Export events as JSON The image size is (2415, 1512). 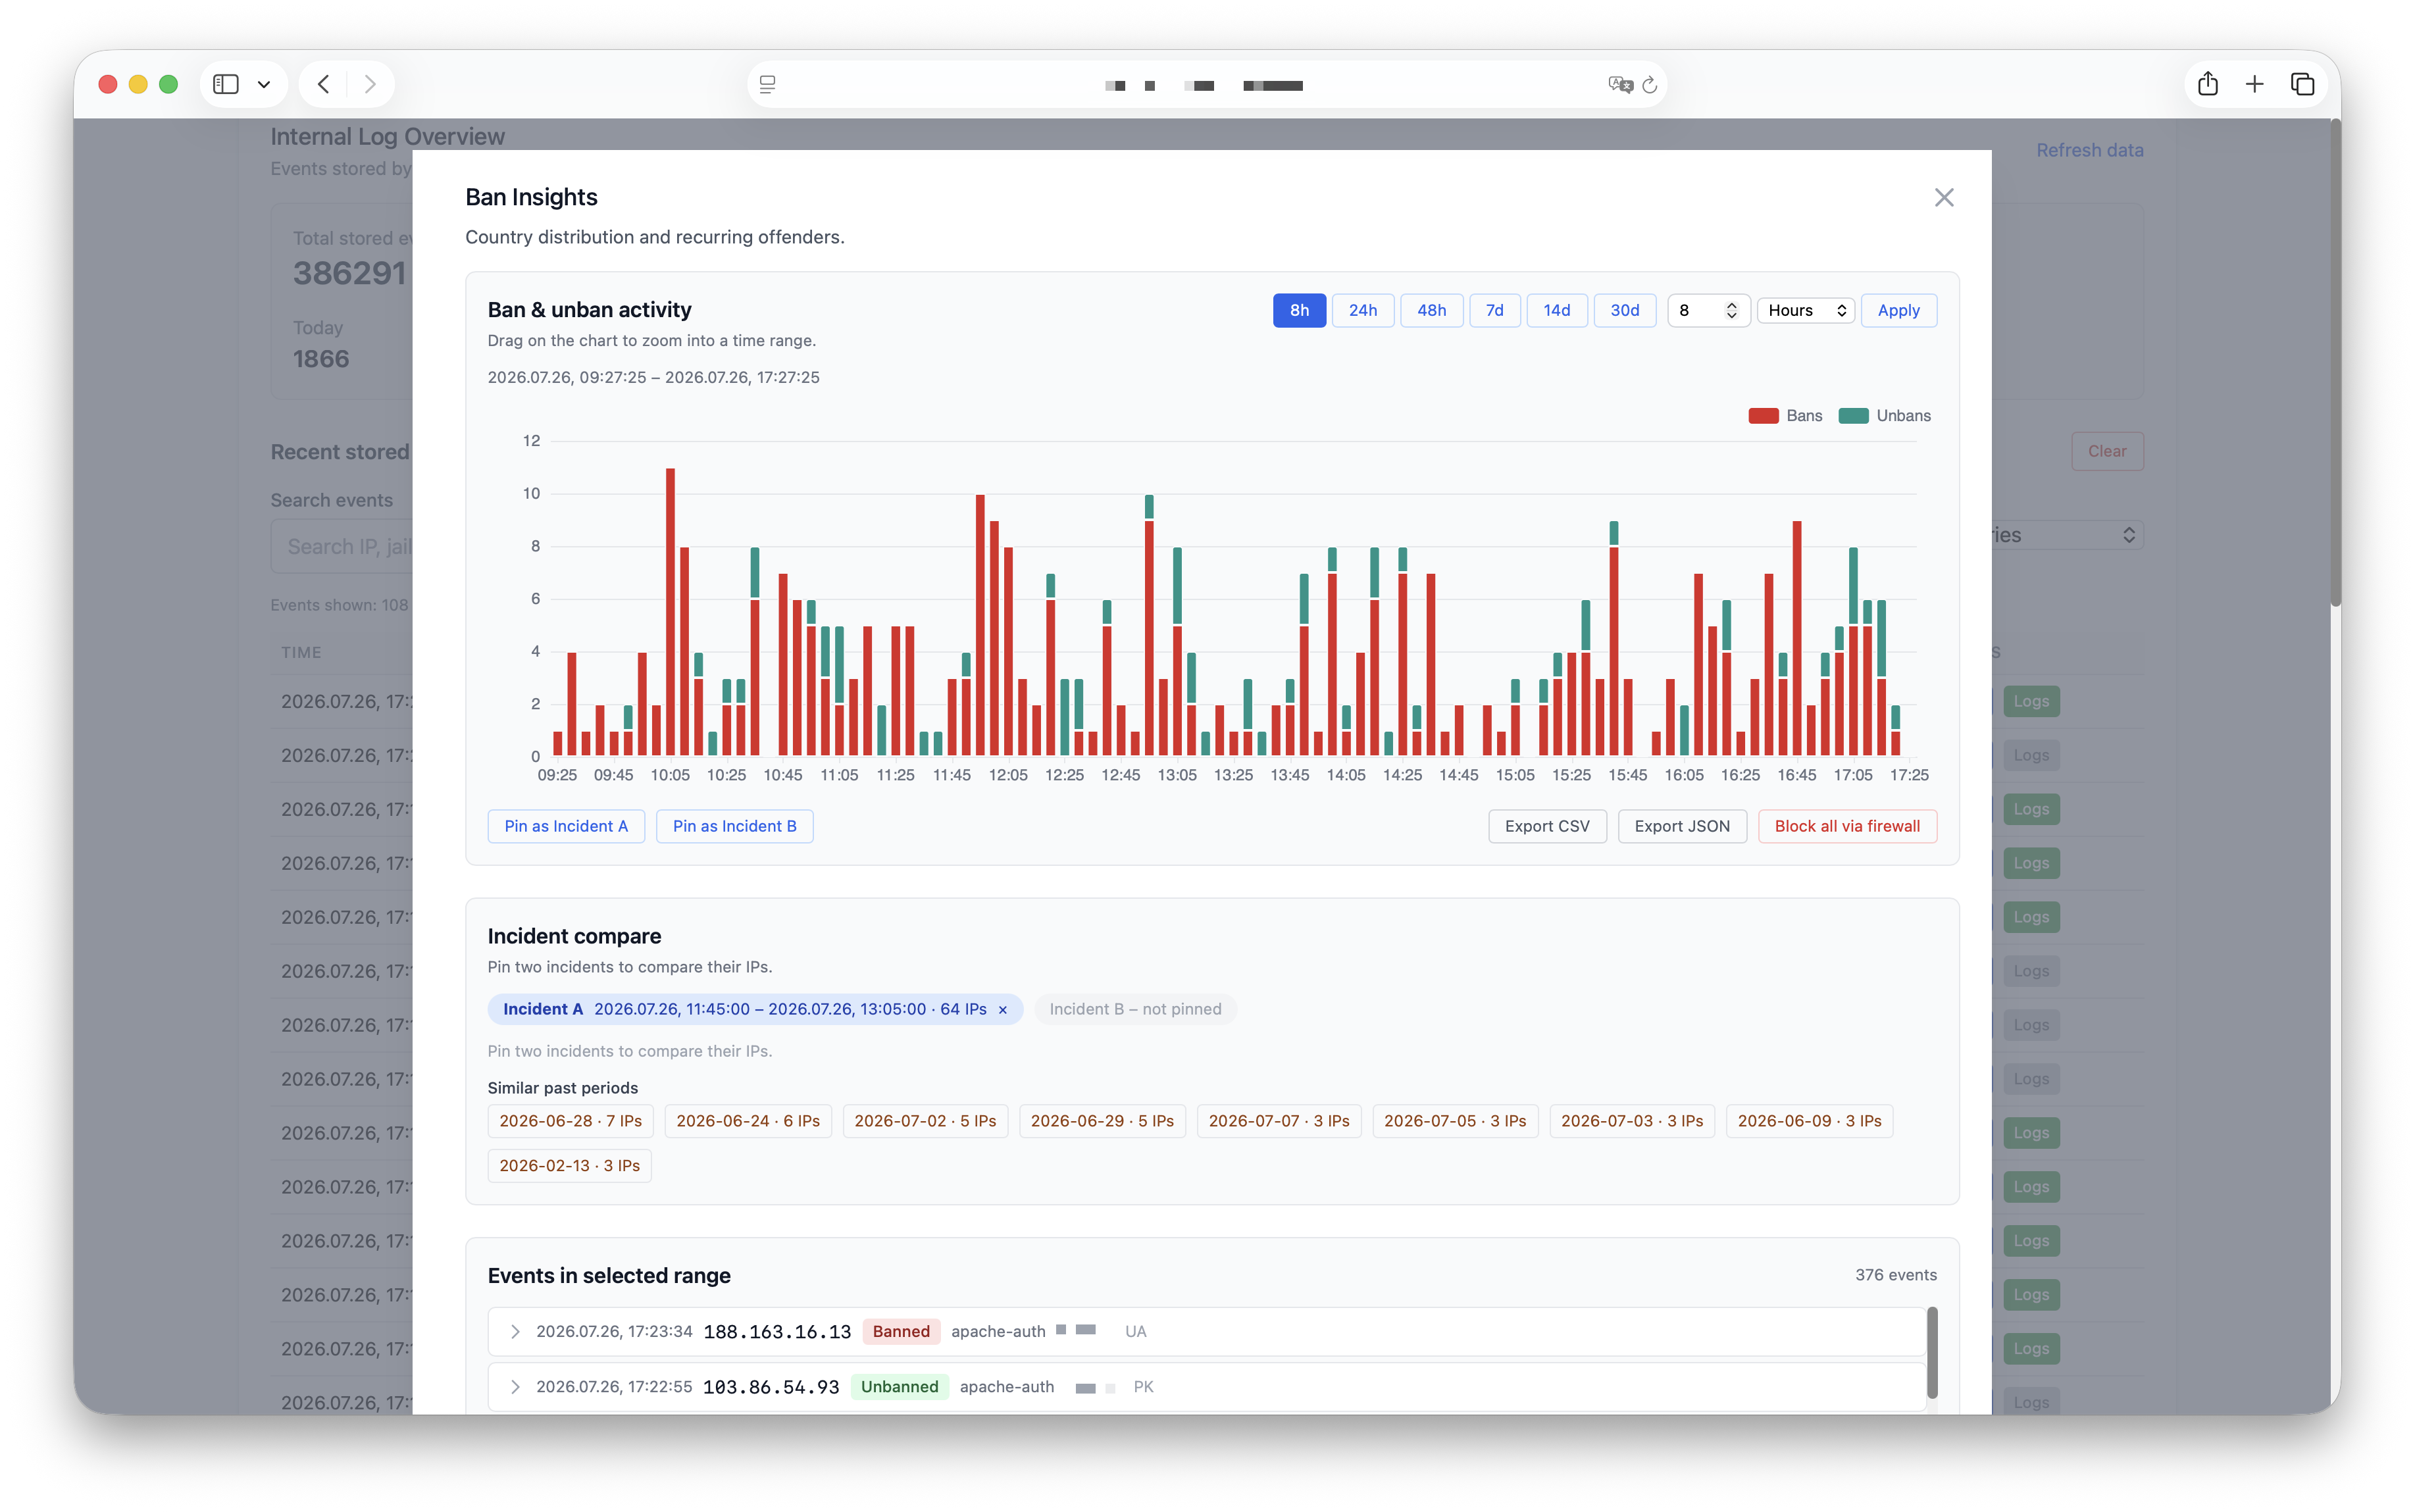pyautogui.click(x=1682, y=826)
